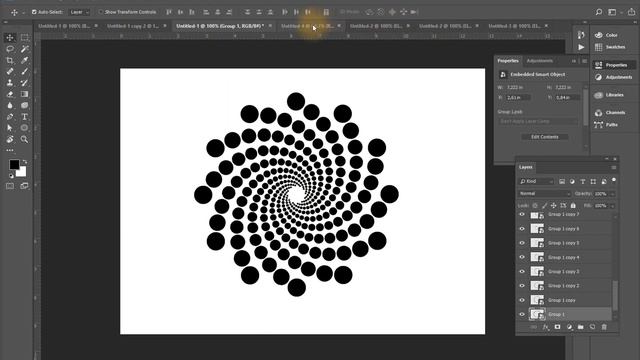Select the Healing Brush tool

tap(10, 71)
